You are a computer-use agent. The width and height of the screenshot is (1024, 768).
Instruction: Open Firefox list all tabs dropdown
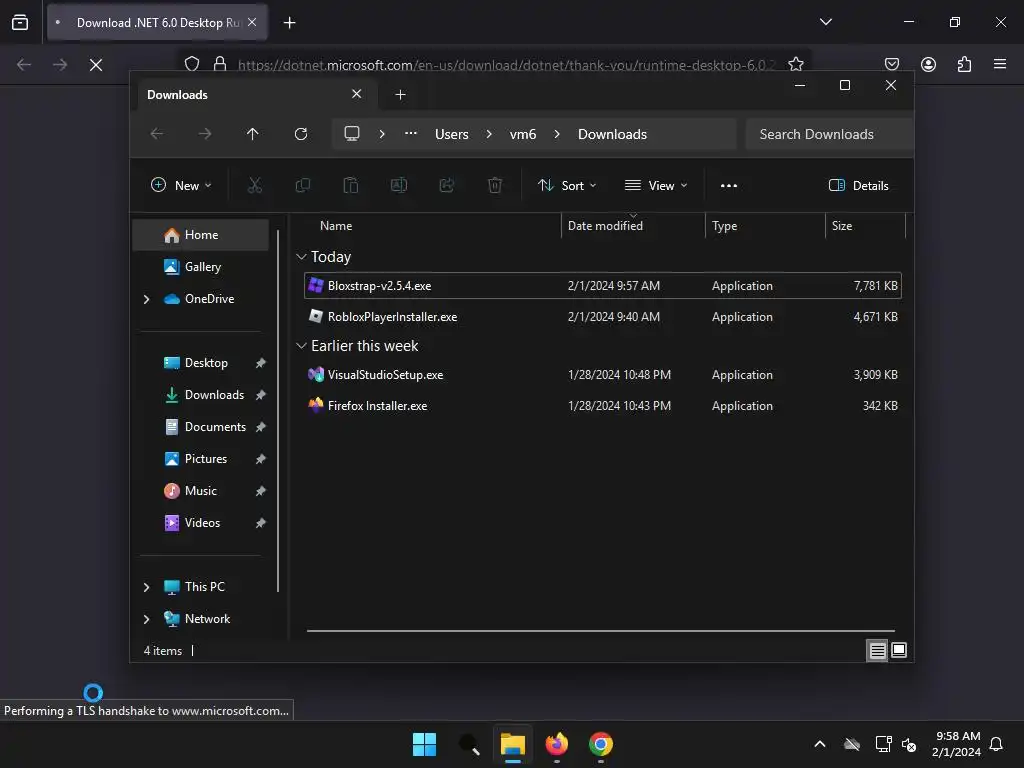[825, 22]
